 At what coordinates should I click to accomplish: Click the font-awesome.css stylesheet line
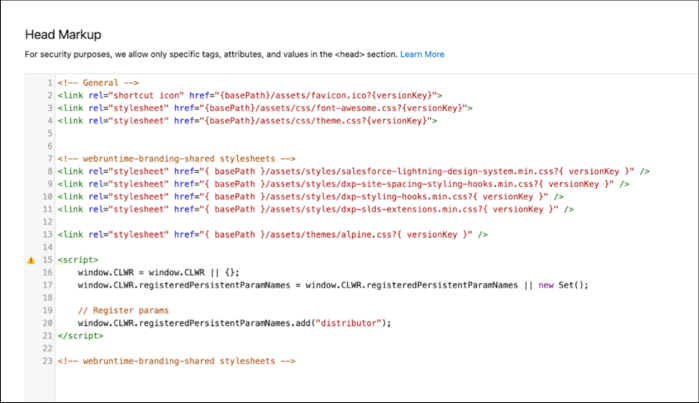tap(265, 108)
